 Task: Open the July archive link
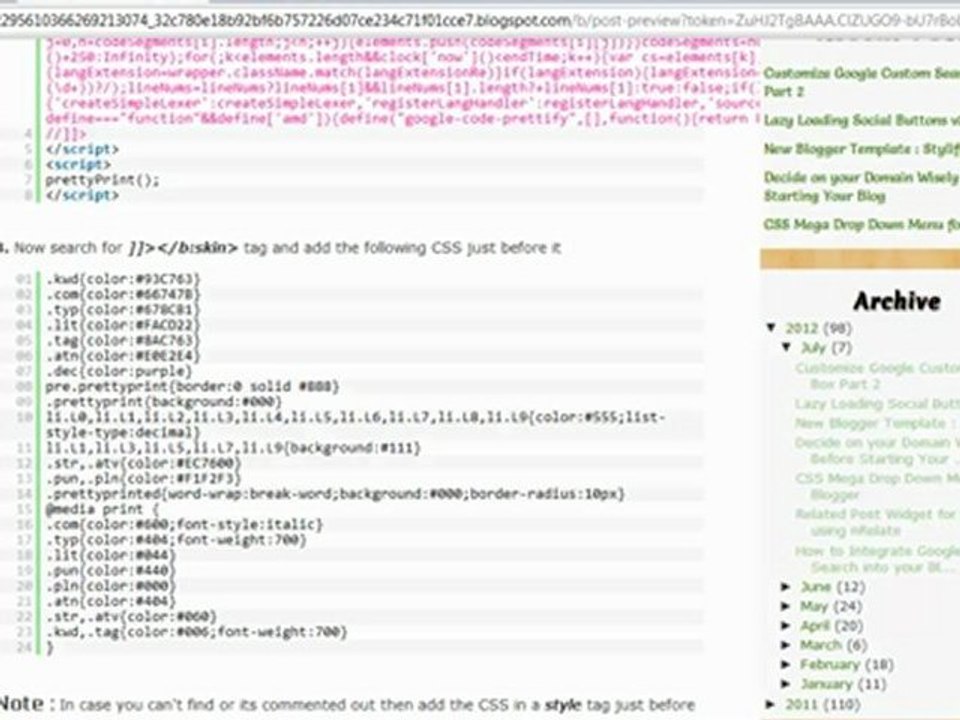pyautogui.click(x=813, y=348)
